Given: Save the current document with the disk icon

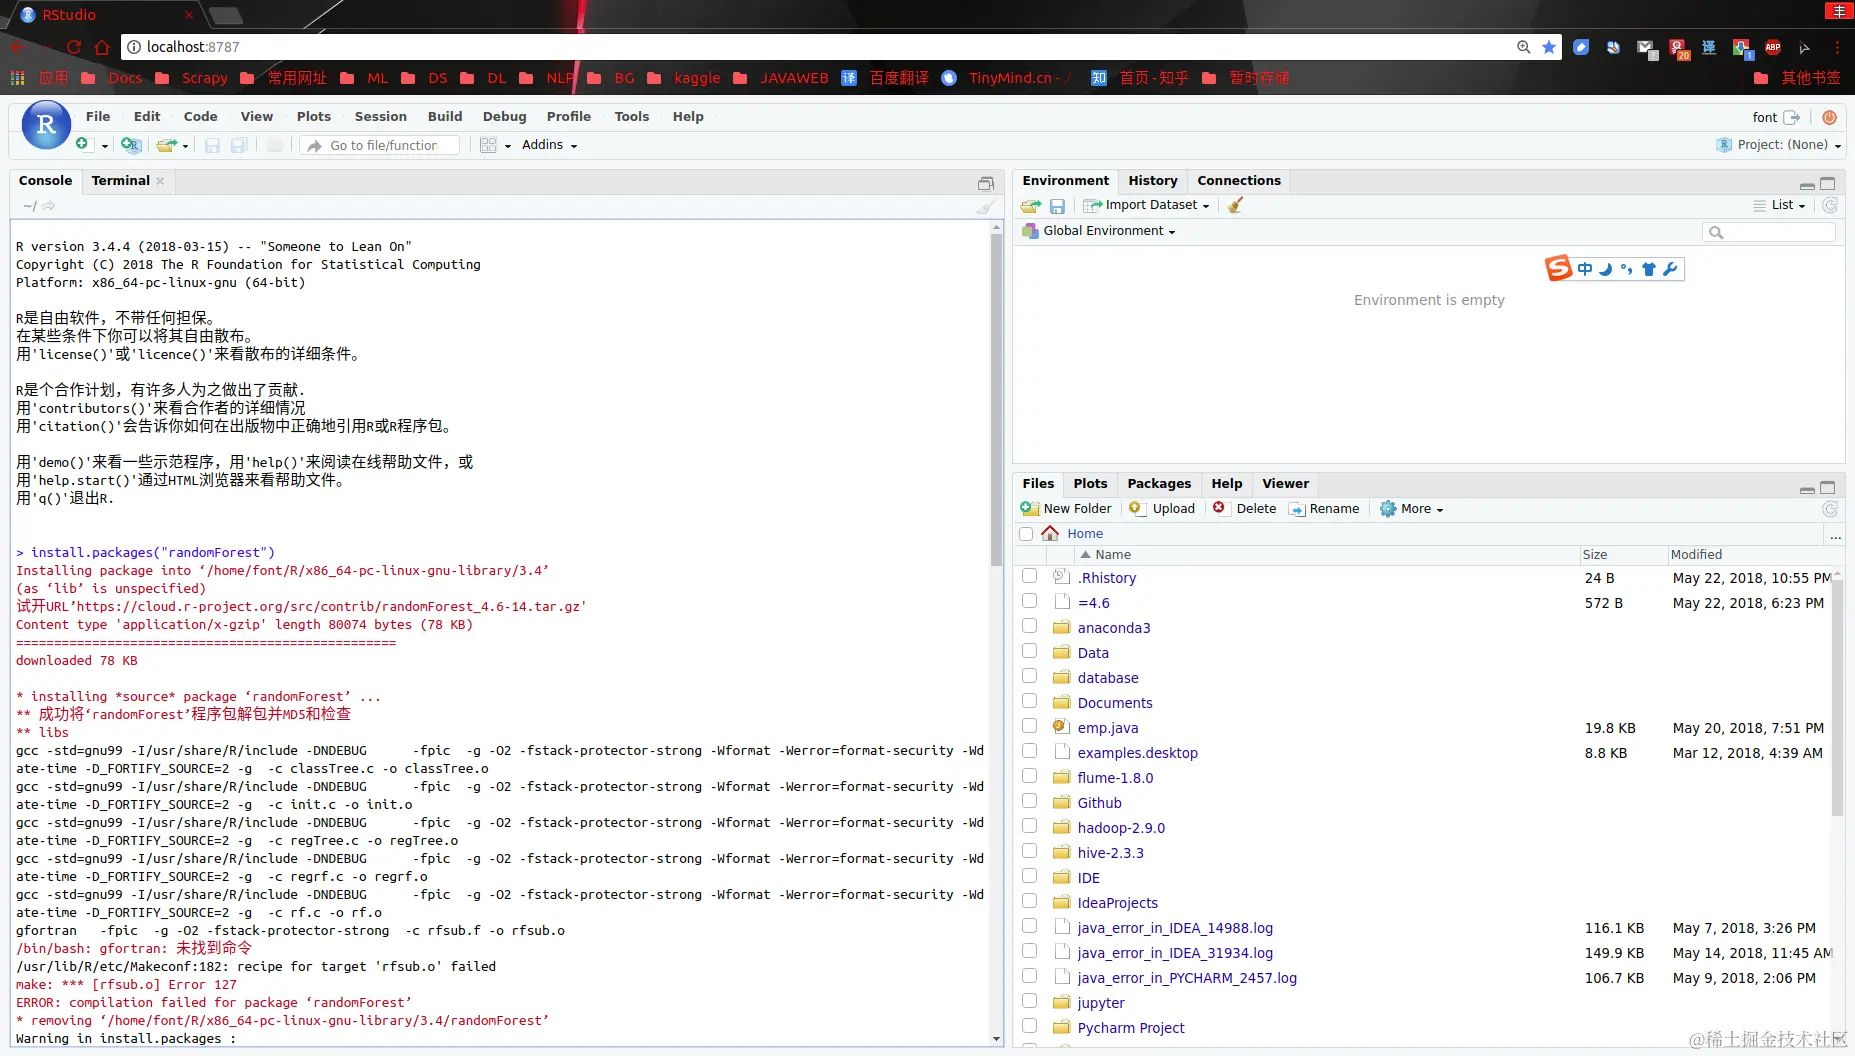Looking at the screenshot, I should [212, 145].
